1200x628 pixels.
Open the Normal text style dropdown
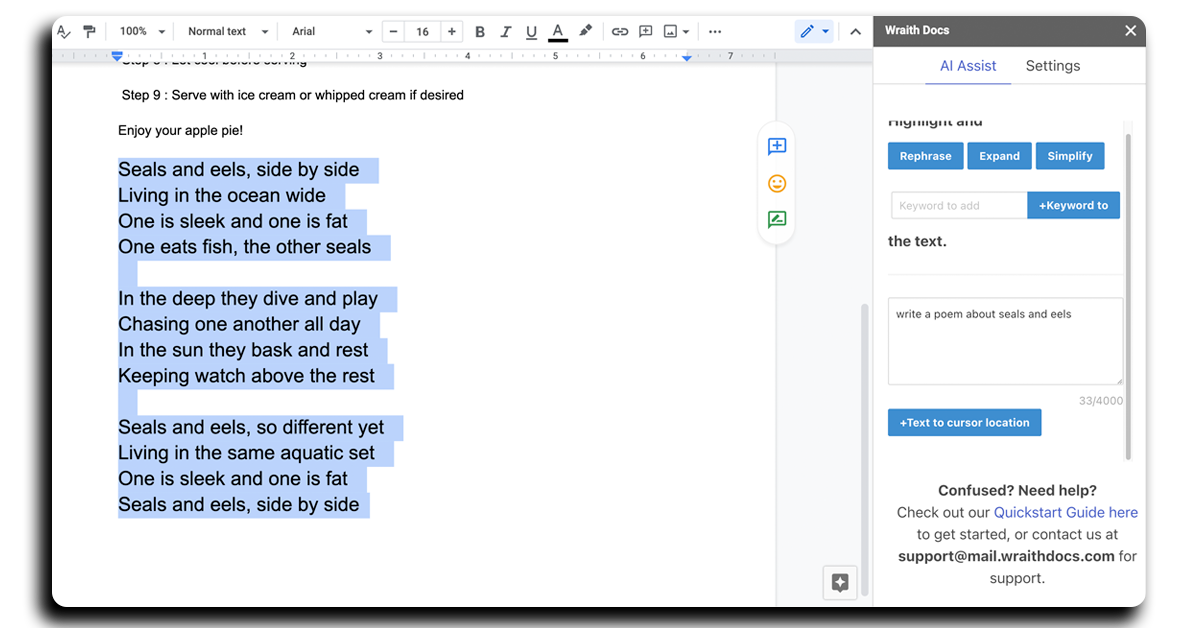click(227, 32)
